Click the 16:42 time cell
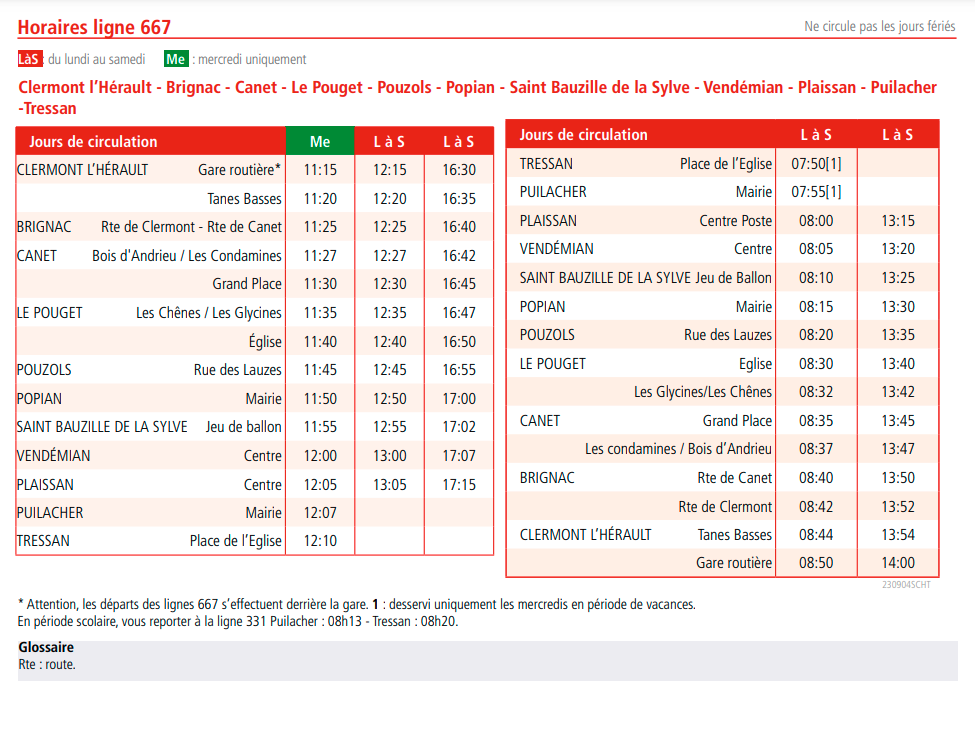Screen dimensions: 975x731 point(459,255)
